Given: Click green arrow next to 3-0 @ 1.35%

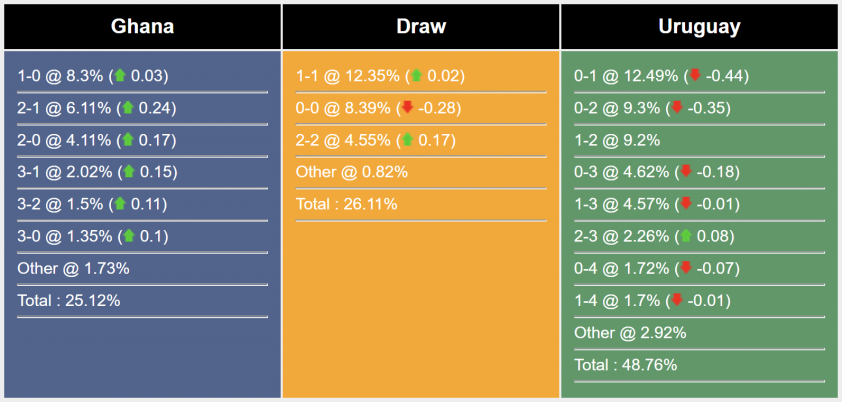Looking at the screenshot, I should tap(127, 236).
